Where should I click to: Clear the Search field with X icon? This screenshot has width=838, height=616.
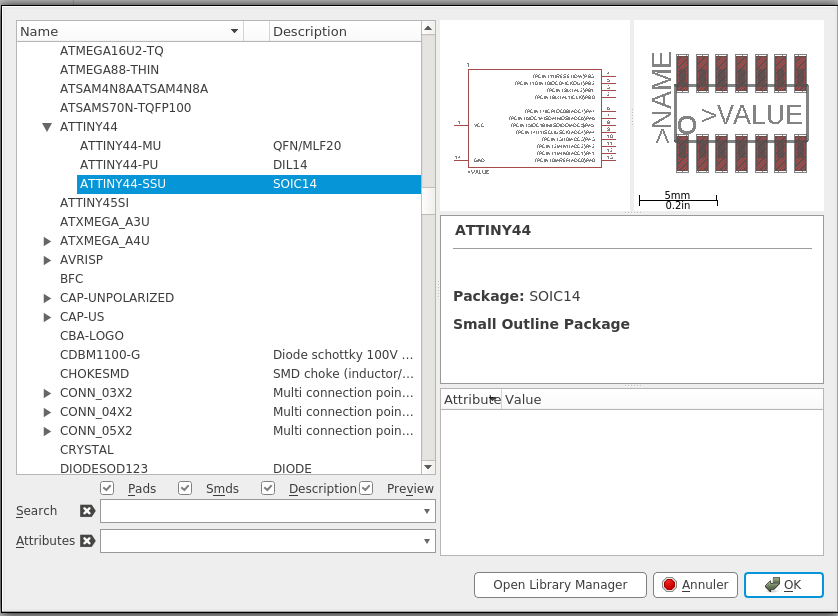coord(87,511)
